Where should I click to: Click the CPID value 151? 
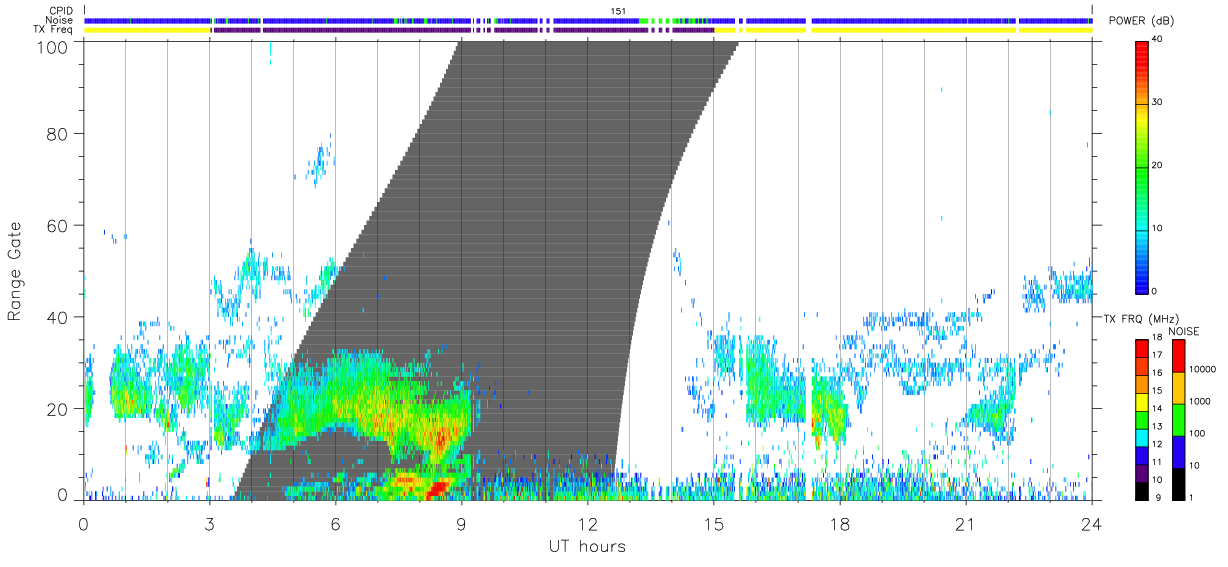pyautogui.click(x=618, y=11)
